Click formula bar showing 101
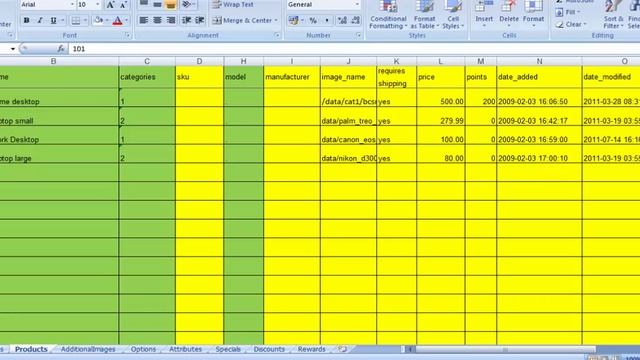The image size is (640, 360). click(354, 49)
